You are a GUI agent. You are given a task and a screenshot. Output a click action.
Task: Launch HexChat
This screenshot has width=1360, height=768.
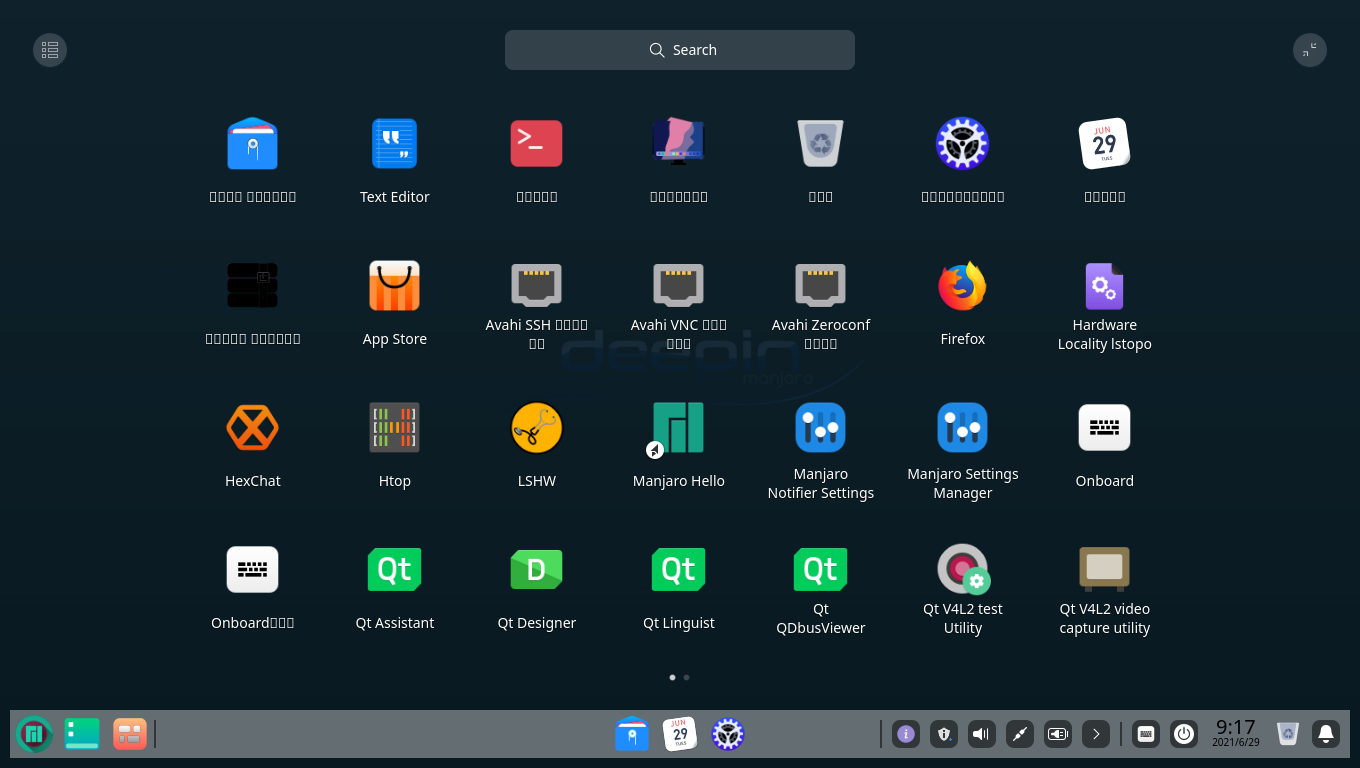tap(252, 428)
